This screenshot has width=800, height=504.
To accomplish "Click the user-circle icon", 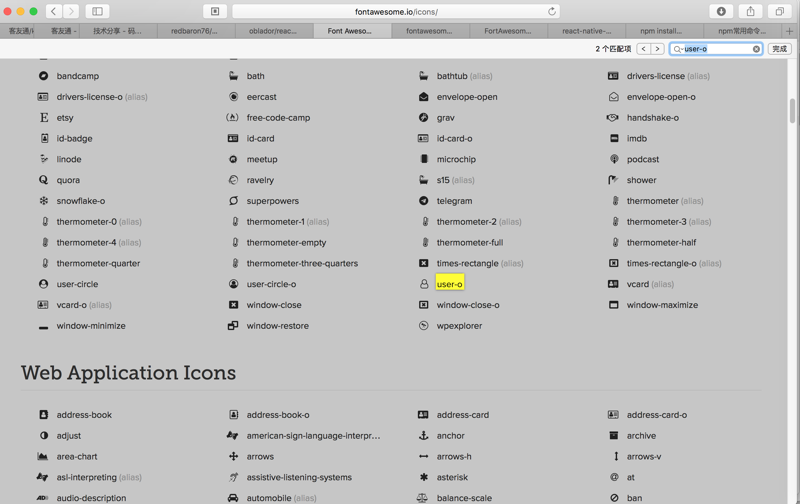I will (43, 284).
